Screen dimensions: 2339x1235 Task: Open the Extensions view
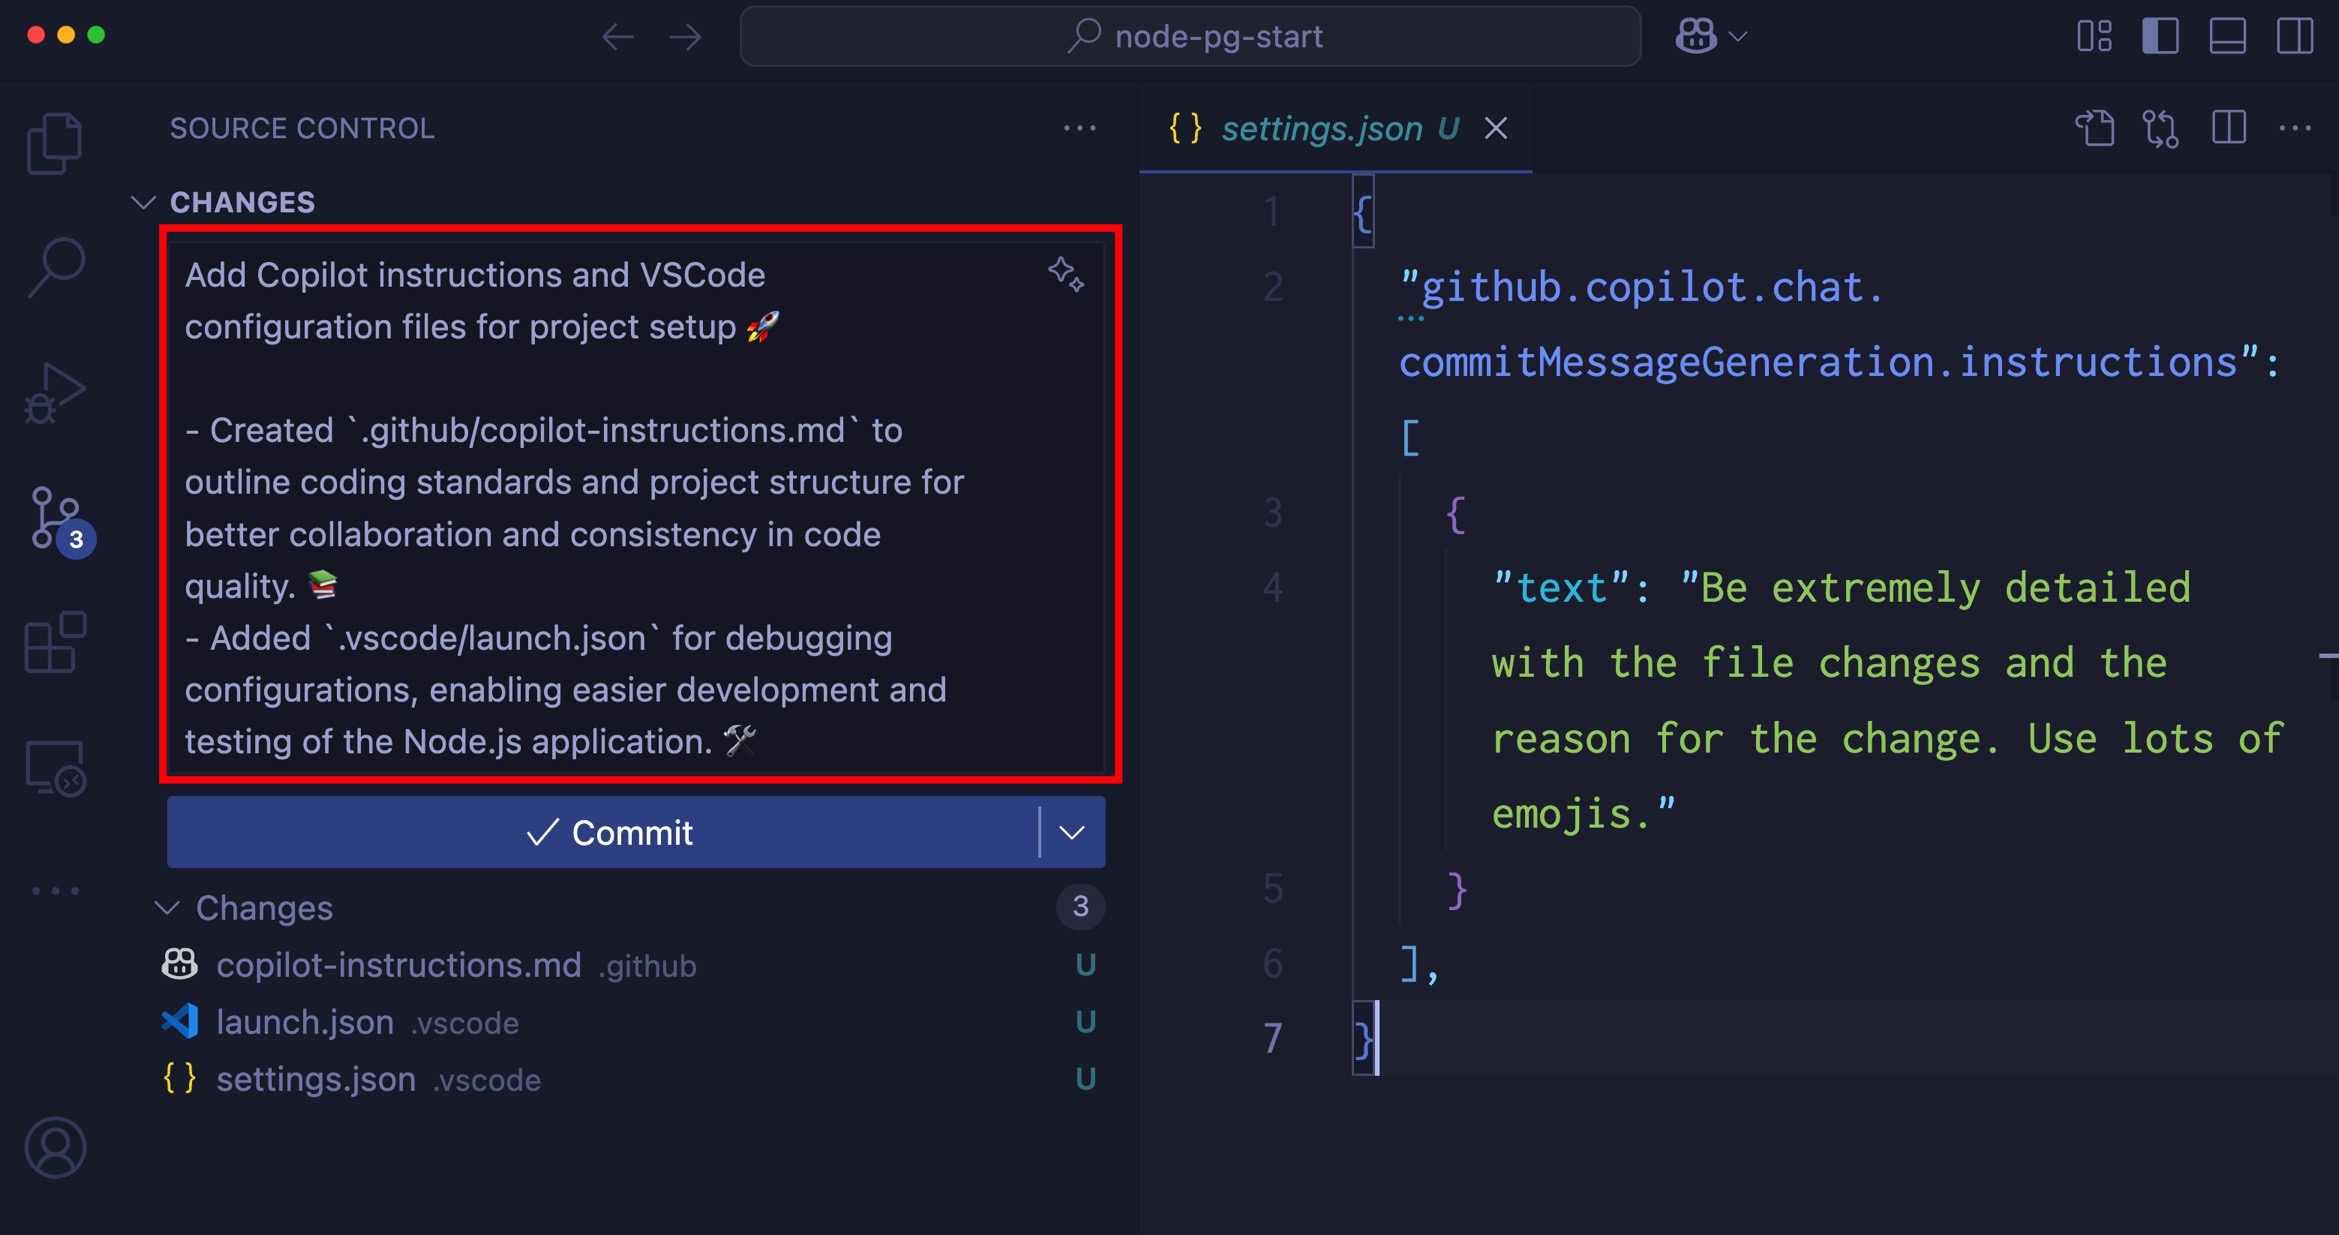coord(55,640)
